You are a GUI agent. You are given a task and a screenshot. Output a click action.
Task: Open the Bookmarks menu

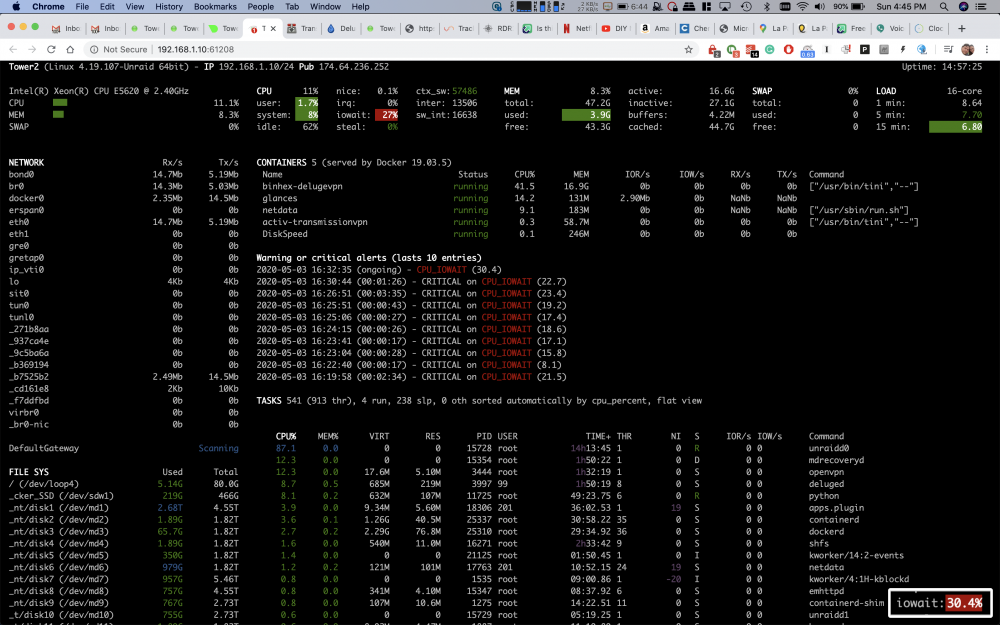215,6
